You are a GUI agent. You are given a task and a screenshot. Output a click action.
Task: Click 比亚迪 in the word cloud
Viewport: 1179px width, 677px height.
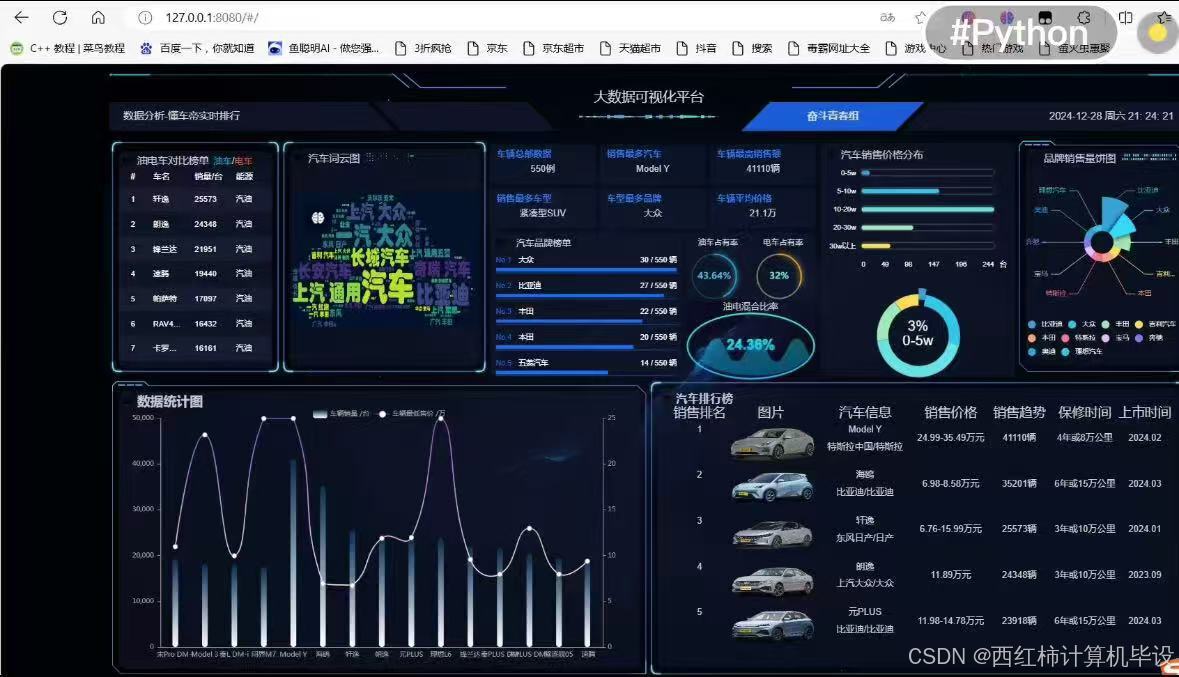click(444, 294)
